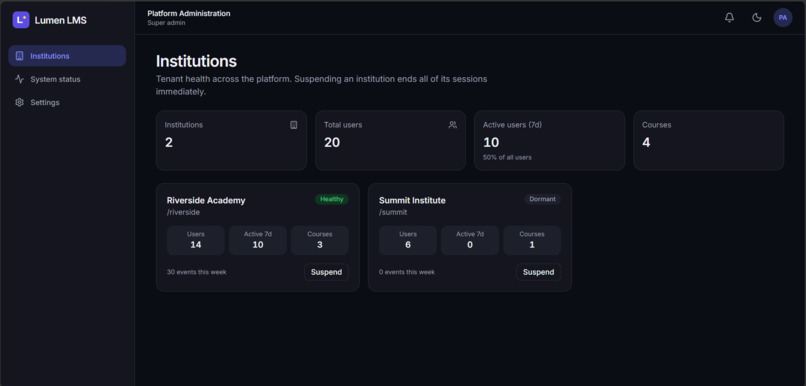This screenshot has width=806, height=386.
Task: Click '50% of all users' text
Action: tap(507, 157)
